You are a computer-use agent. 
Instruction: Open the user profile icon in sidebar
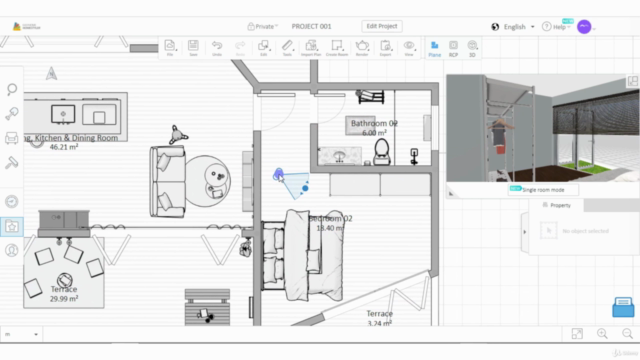(12, 250)
